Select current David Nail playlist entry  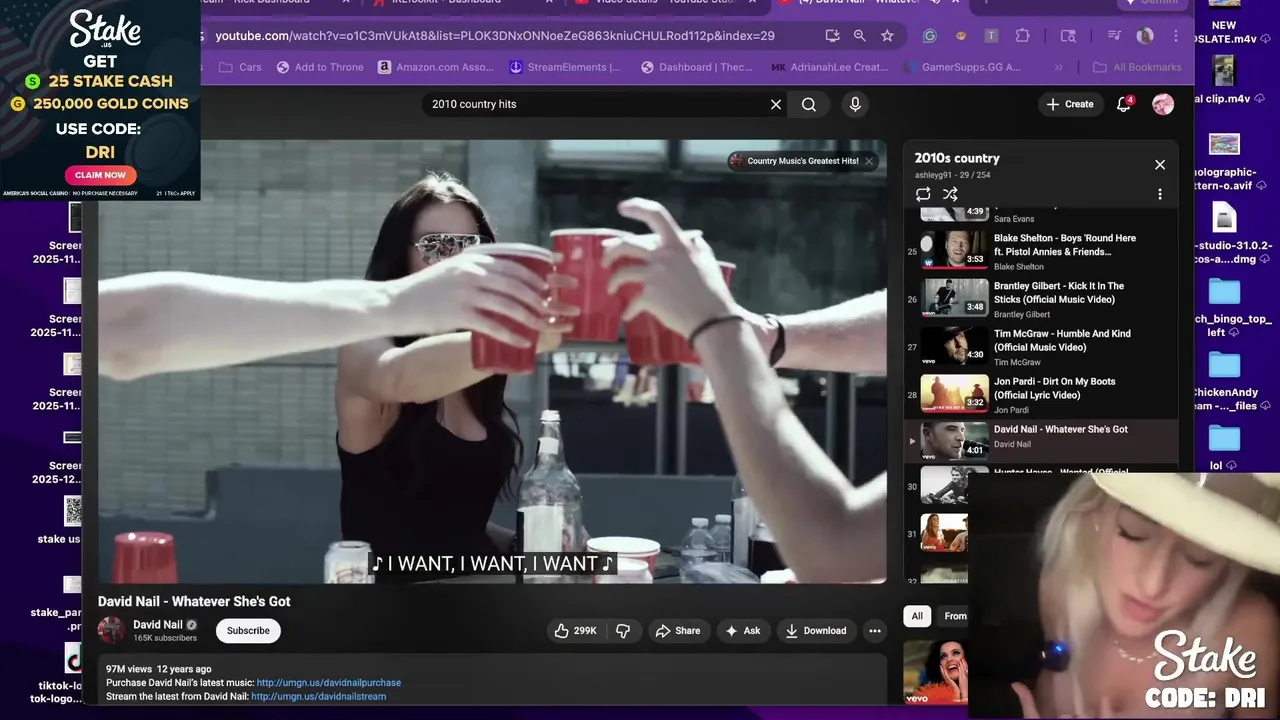[x=1040, y=441]
